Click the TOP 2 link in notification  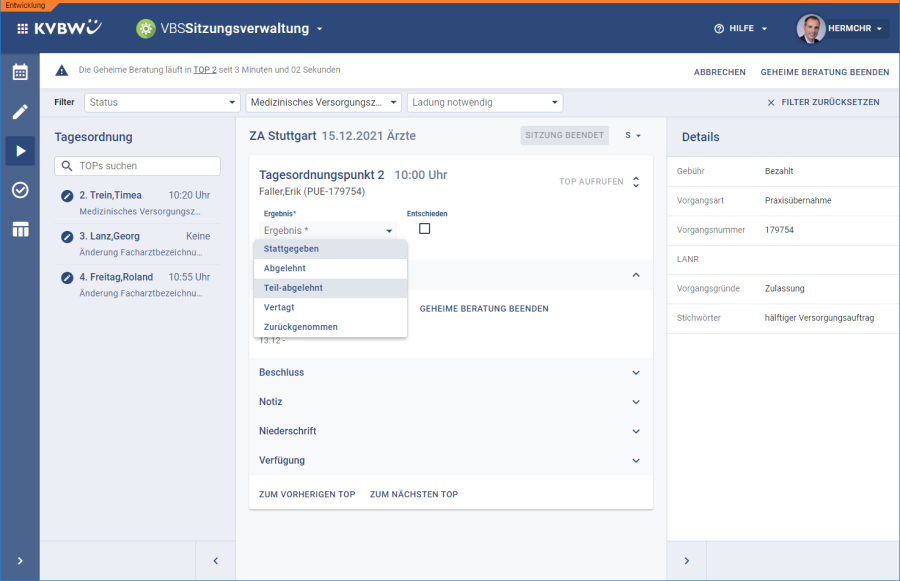(205, 71)
